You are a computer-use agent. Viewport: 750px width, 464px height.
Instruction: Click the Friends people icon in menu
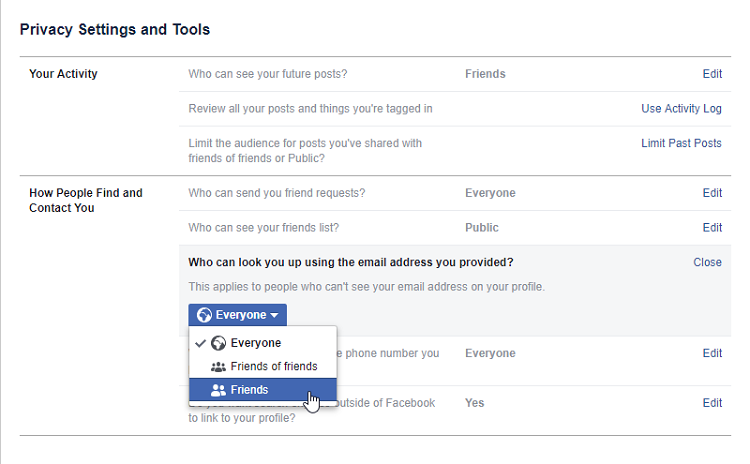218,390
